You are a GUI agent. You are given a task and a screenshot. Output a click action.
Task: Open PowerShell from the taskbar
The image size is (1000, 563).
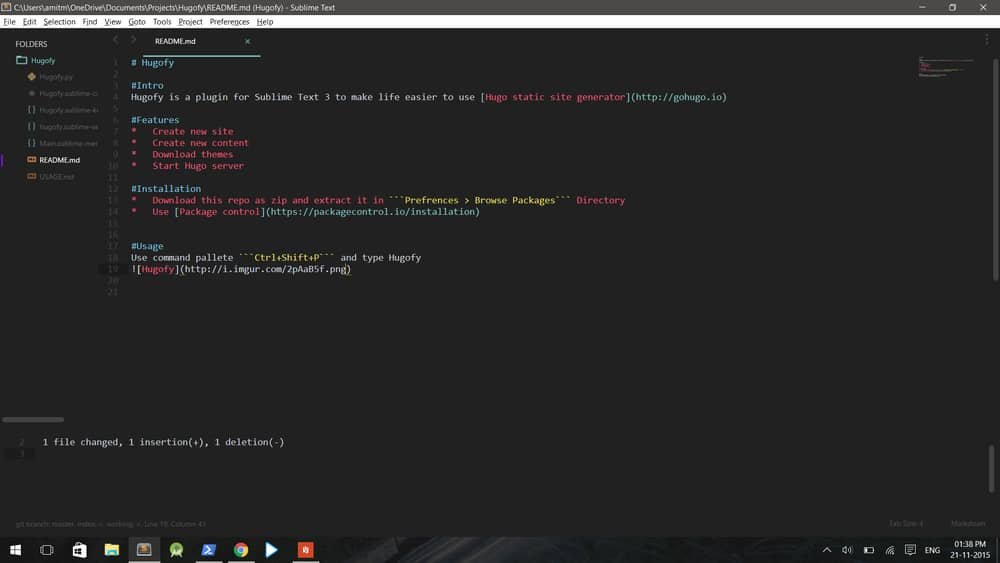point(209,550)
